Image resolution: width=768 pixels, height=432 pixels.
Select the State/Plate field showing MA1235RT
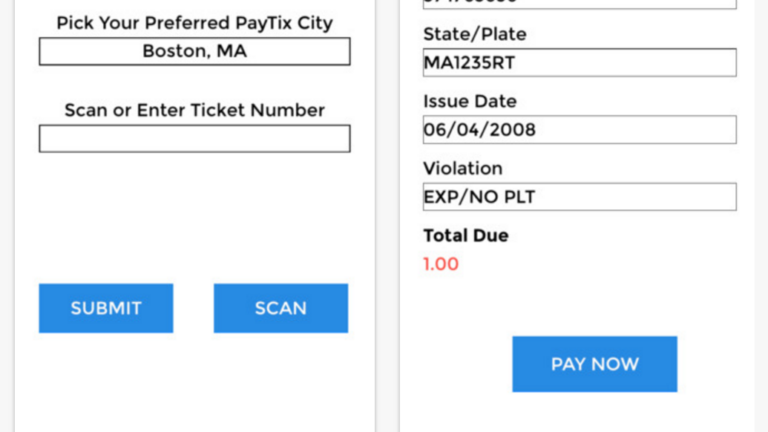tap(579, 63)
